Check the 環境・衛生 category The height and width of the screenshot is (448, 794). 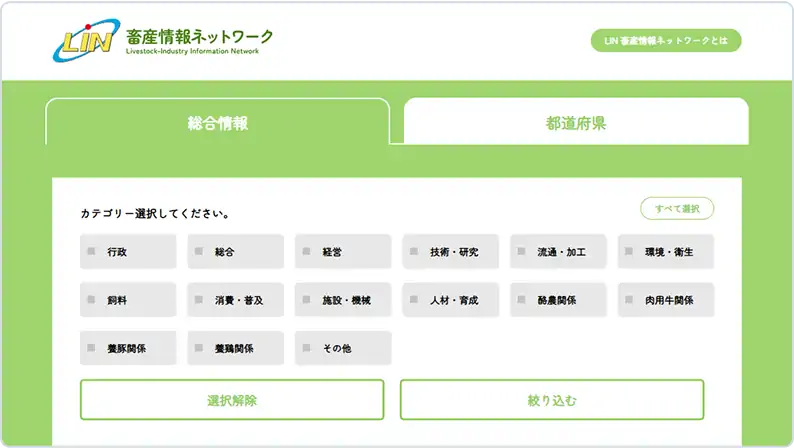click(629, 252)
